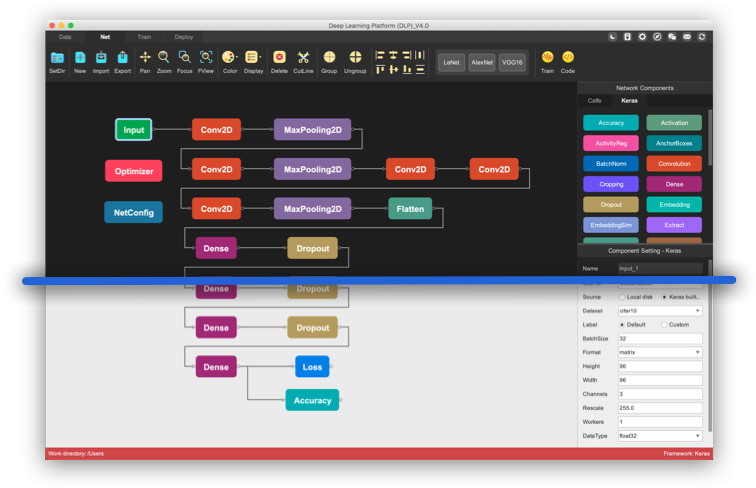Click the Ungroup icon
The width and height of the screenshot is (756, 488).
click(355, 57)
